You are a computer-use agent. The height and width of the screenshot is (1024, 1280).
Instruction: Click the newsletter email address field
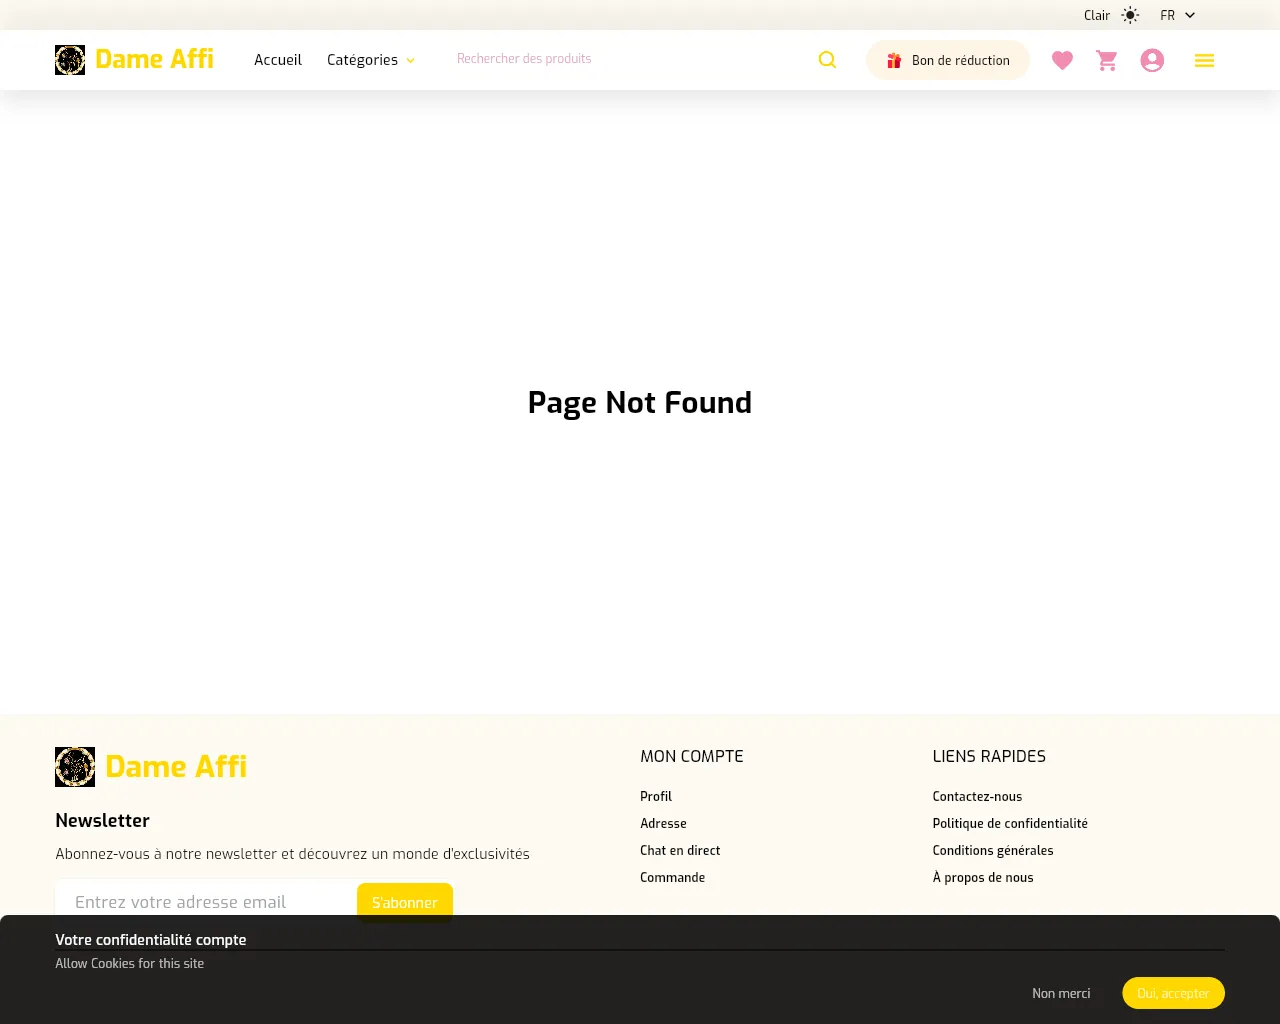pos(205,901)
